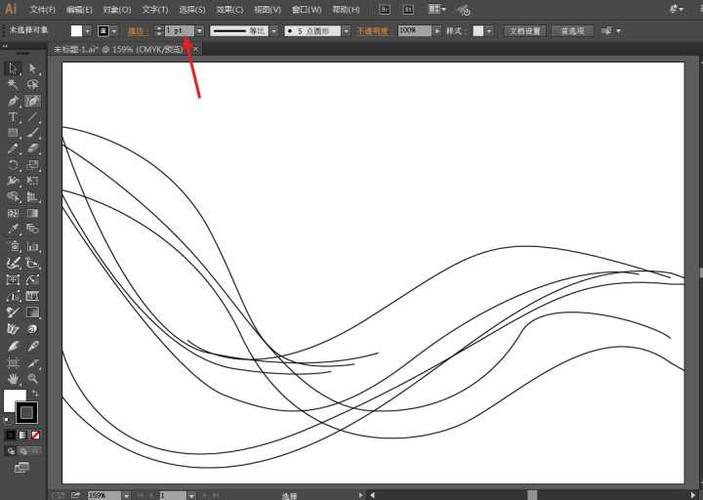703x500 pixels.
Task: Open the 文件(F) menu
Action: [x=43, y=9]
